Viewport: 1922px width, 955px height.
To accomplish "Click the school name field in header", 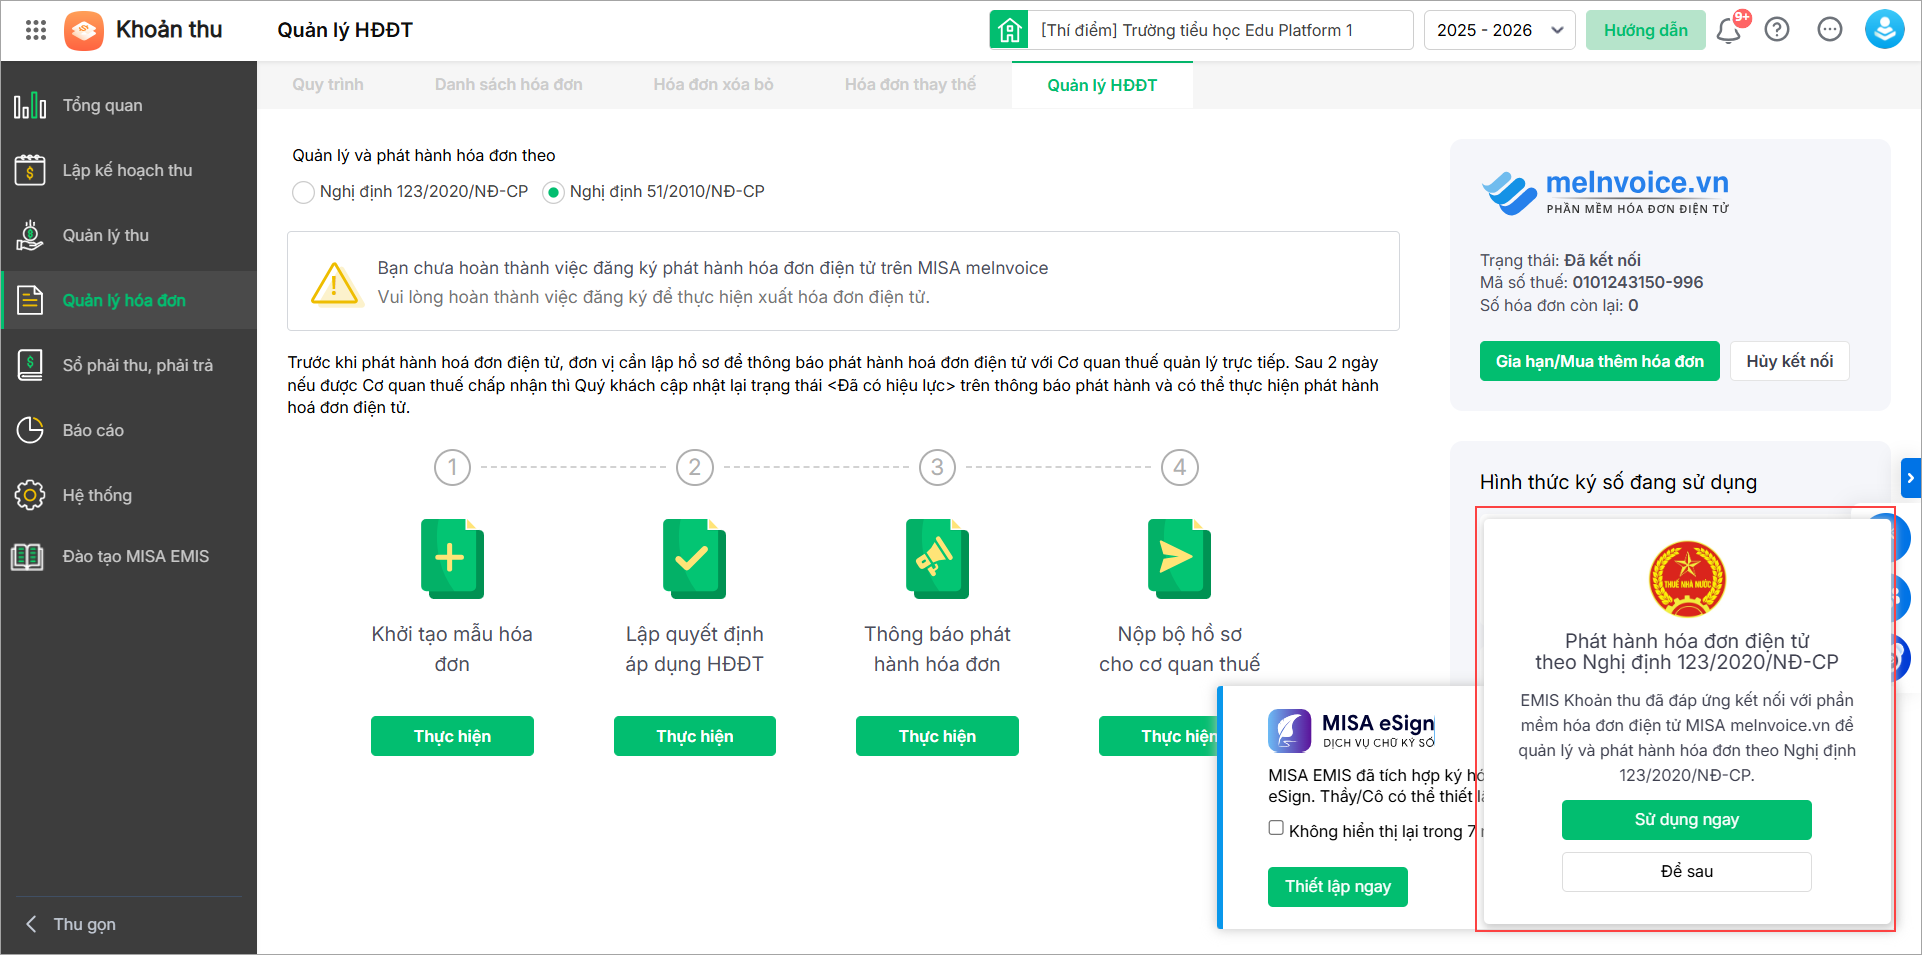I will 1220,30.
